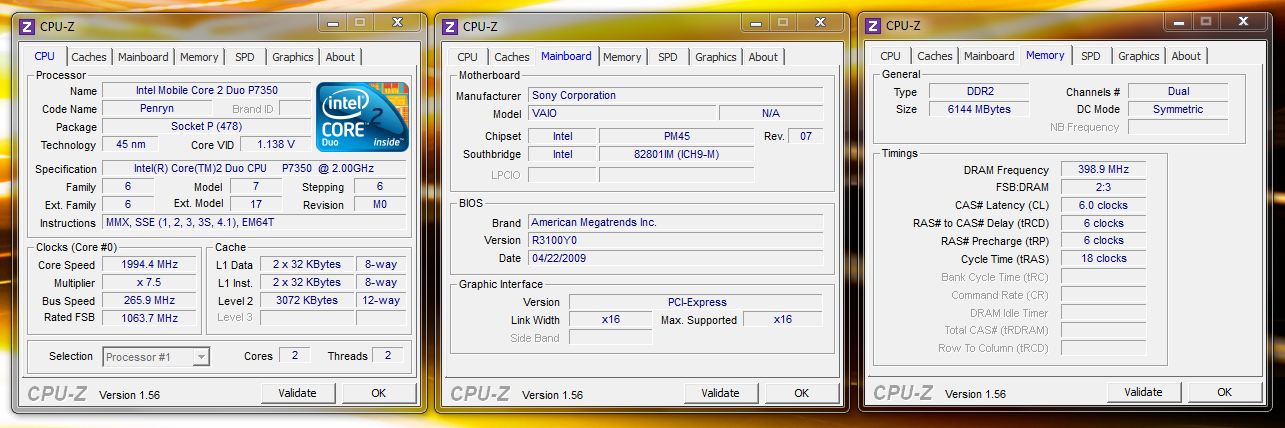Click Validate button in CPU window
This screenshot has width=1285, height=428.
click(297, 393)
